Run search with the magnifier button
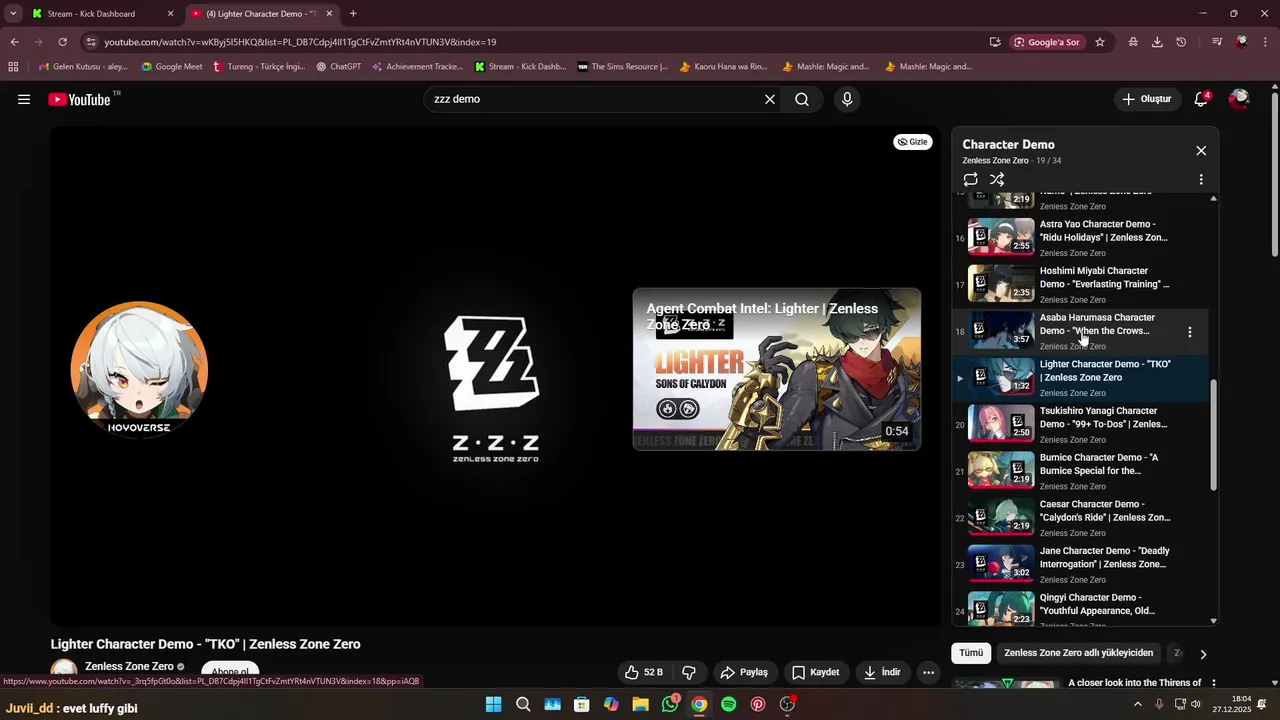Viewport: 1280px width, 720px height. (802, 99)
